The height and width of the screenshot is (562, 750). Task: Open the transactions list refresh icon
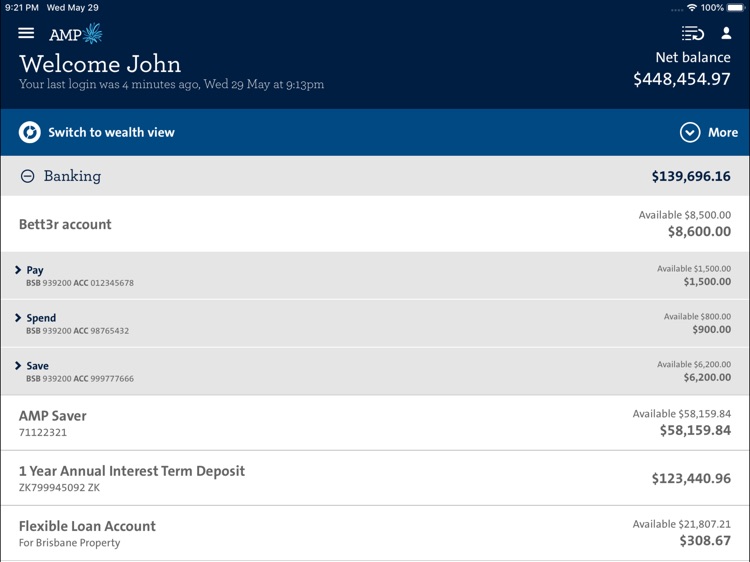(692, 33)
